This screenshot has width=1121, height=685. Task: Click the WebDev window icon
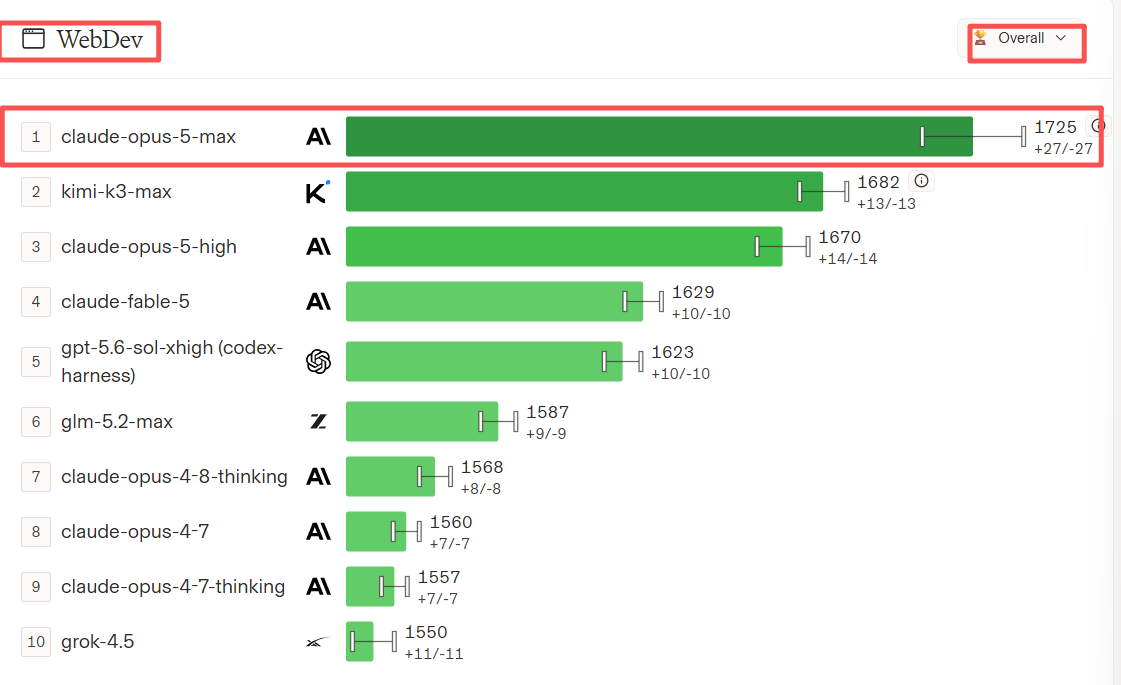pyautogui.click(x=34, y=39)
